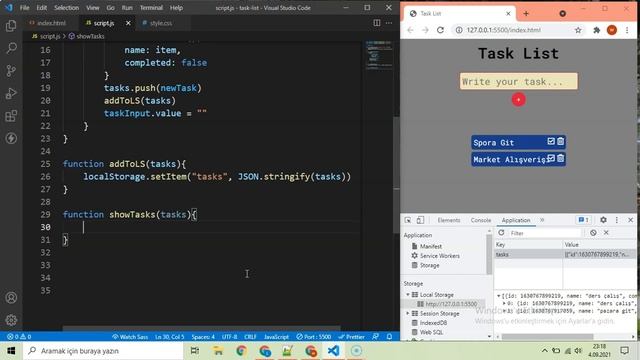This screenshot has height=360, width=640.
Task: Activate DevTools inspect element picker
Action: 407,220
